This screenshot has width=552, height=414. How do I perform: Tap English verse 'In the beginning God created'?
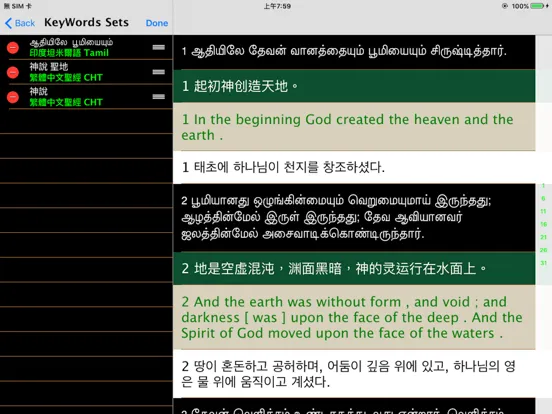[x=354, y=127]
